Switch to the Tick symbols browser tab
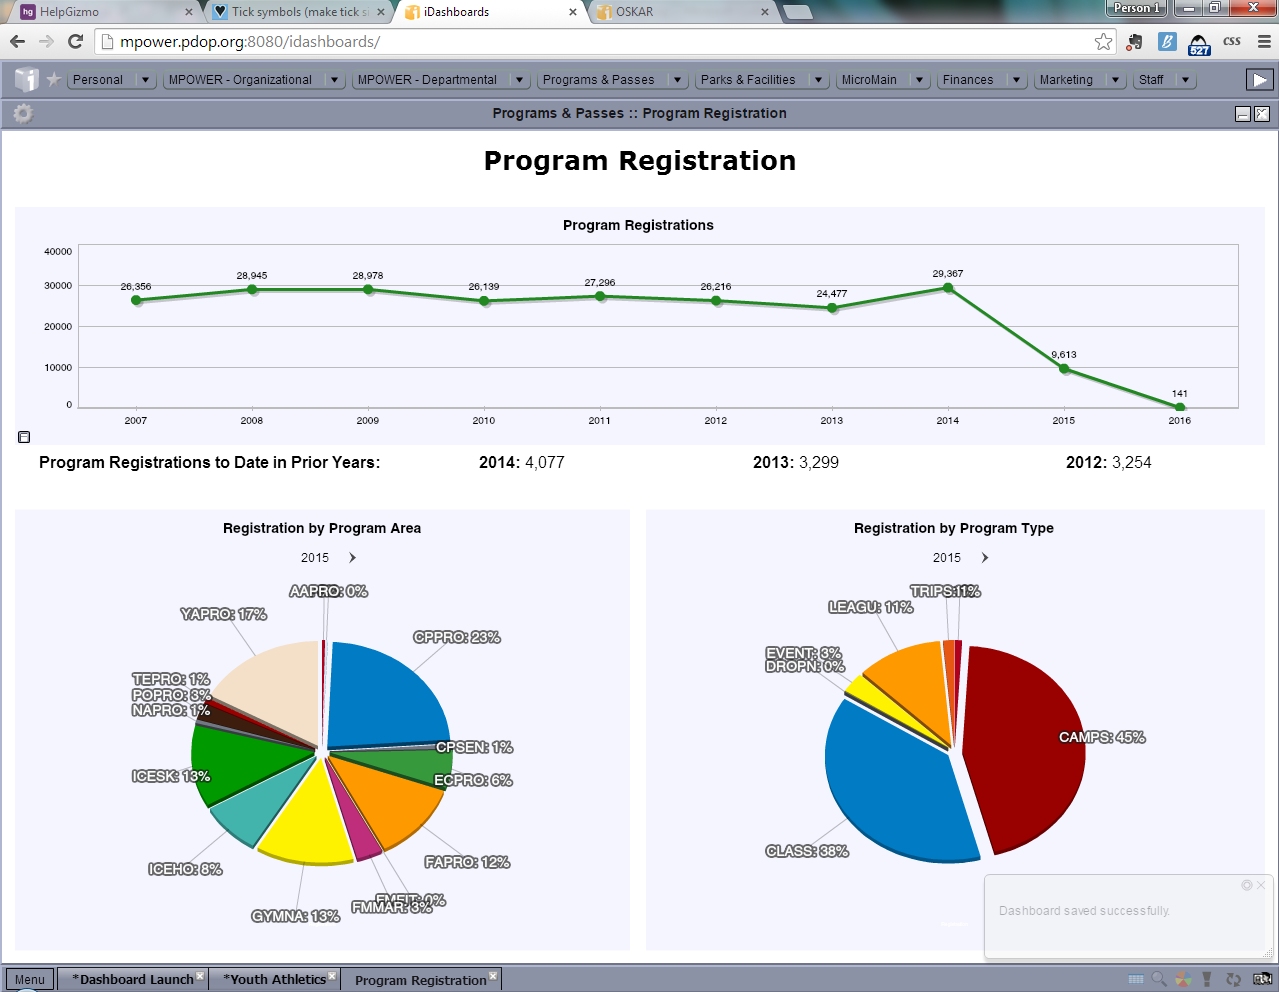The width and height of the screenshot is (1279, 992). click(300, 12)
